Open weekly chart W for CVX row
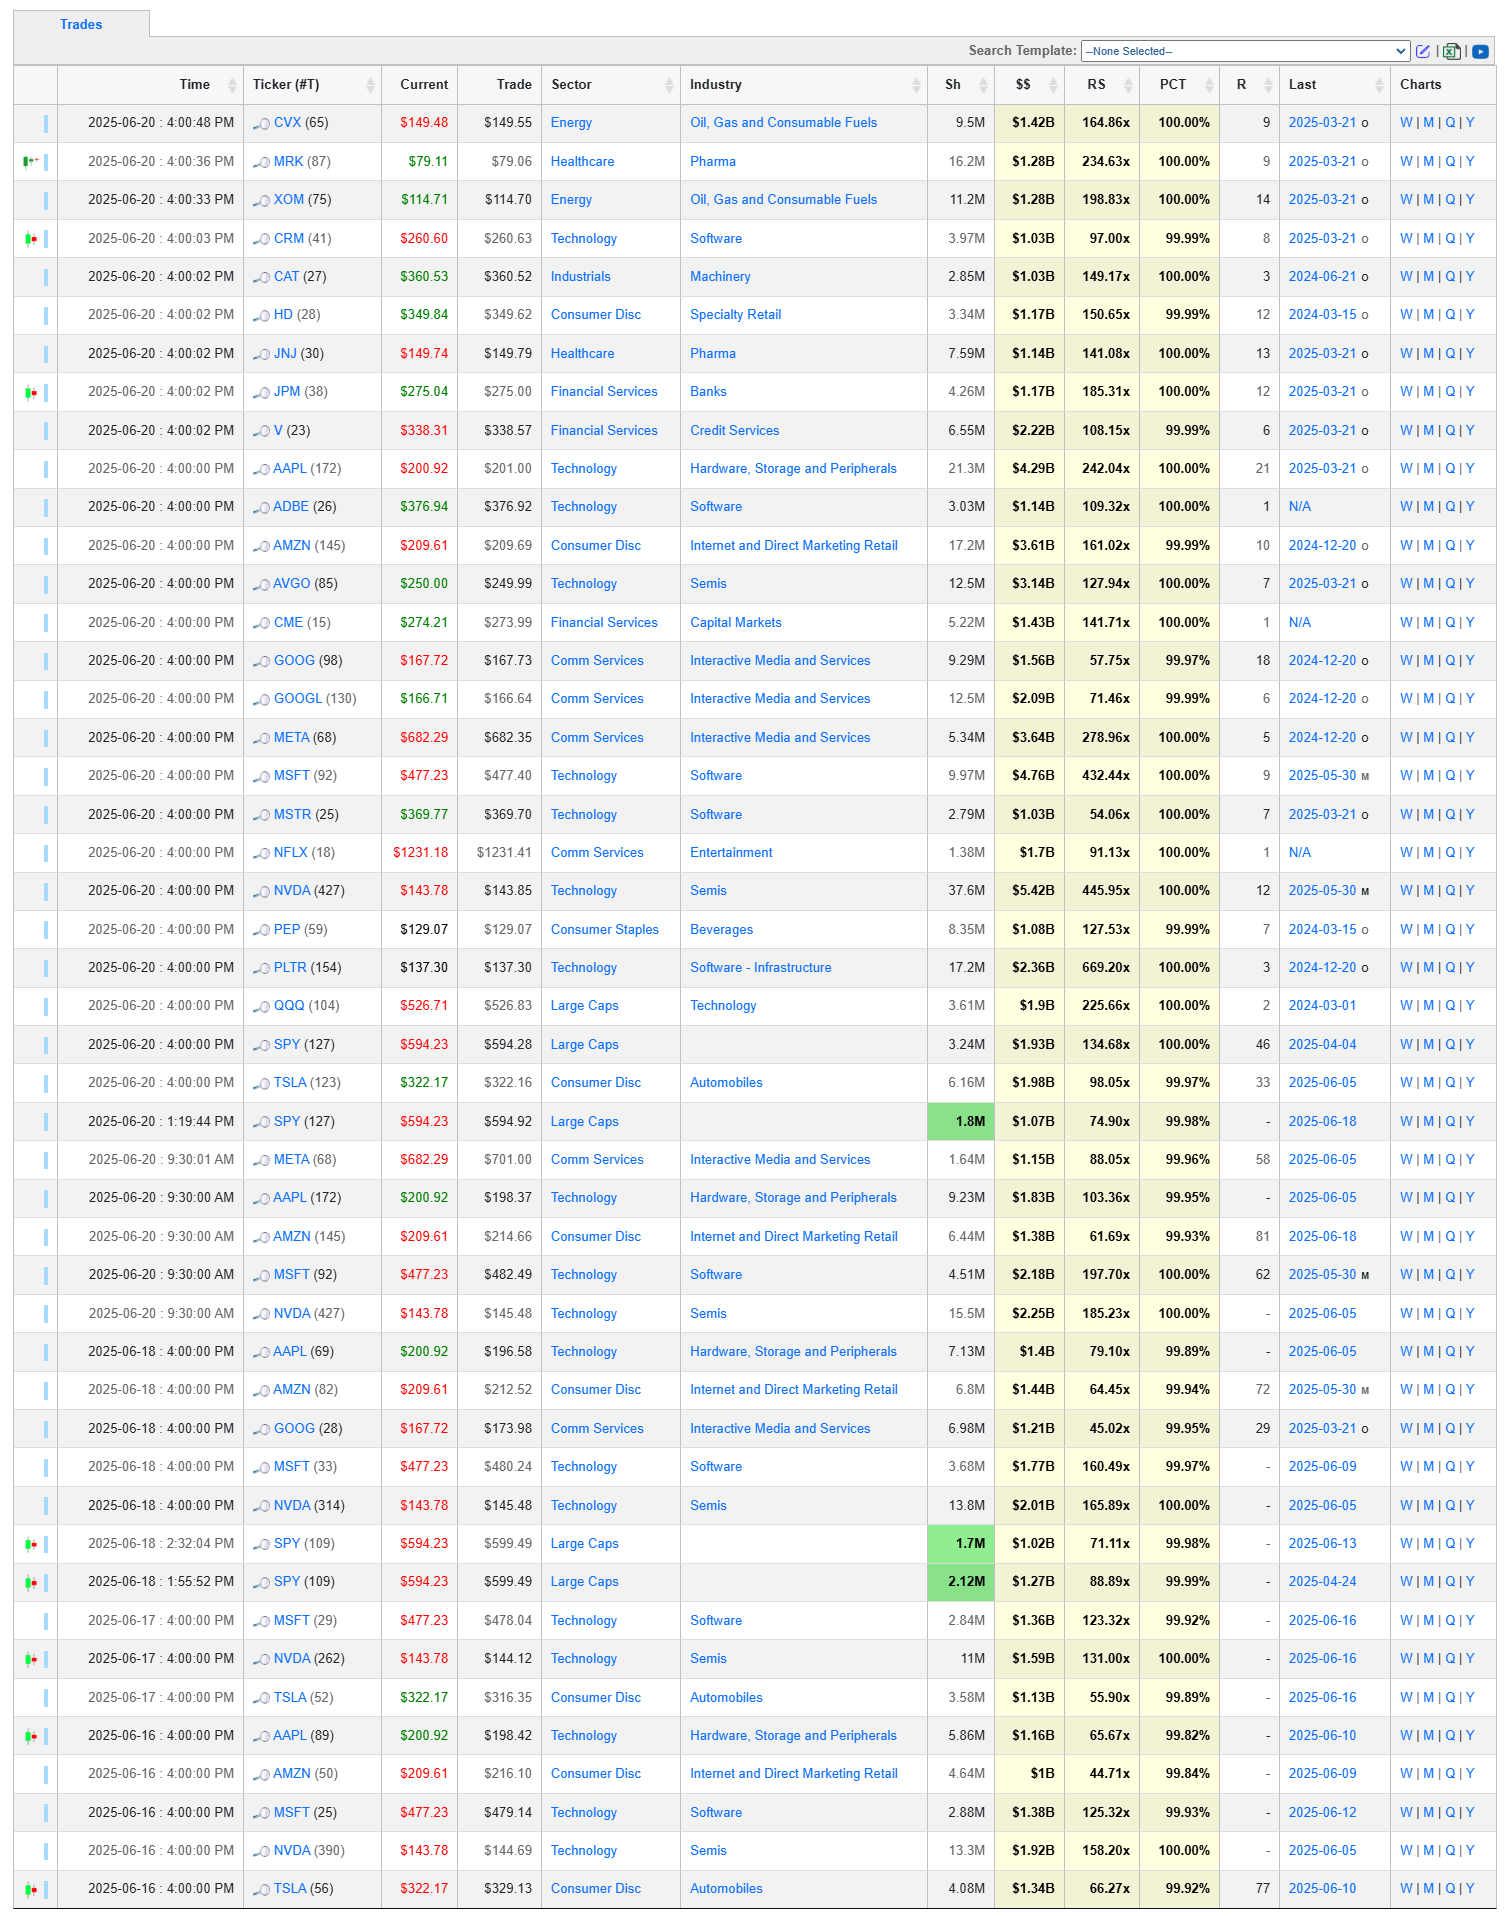This screenshot has width=1505, height=1916. pyautogui.click(x=1406, y=123)
